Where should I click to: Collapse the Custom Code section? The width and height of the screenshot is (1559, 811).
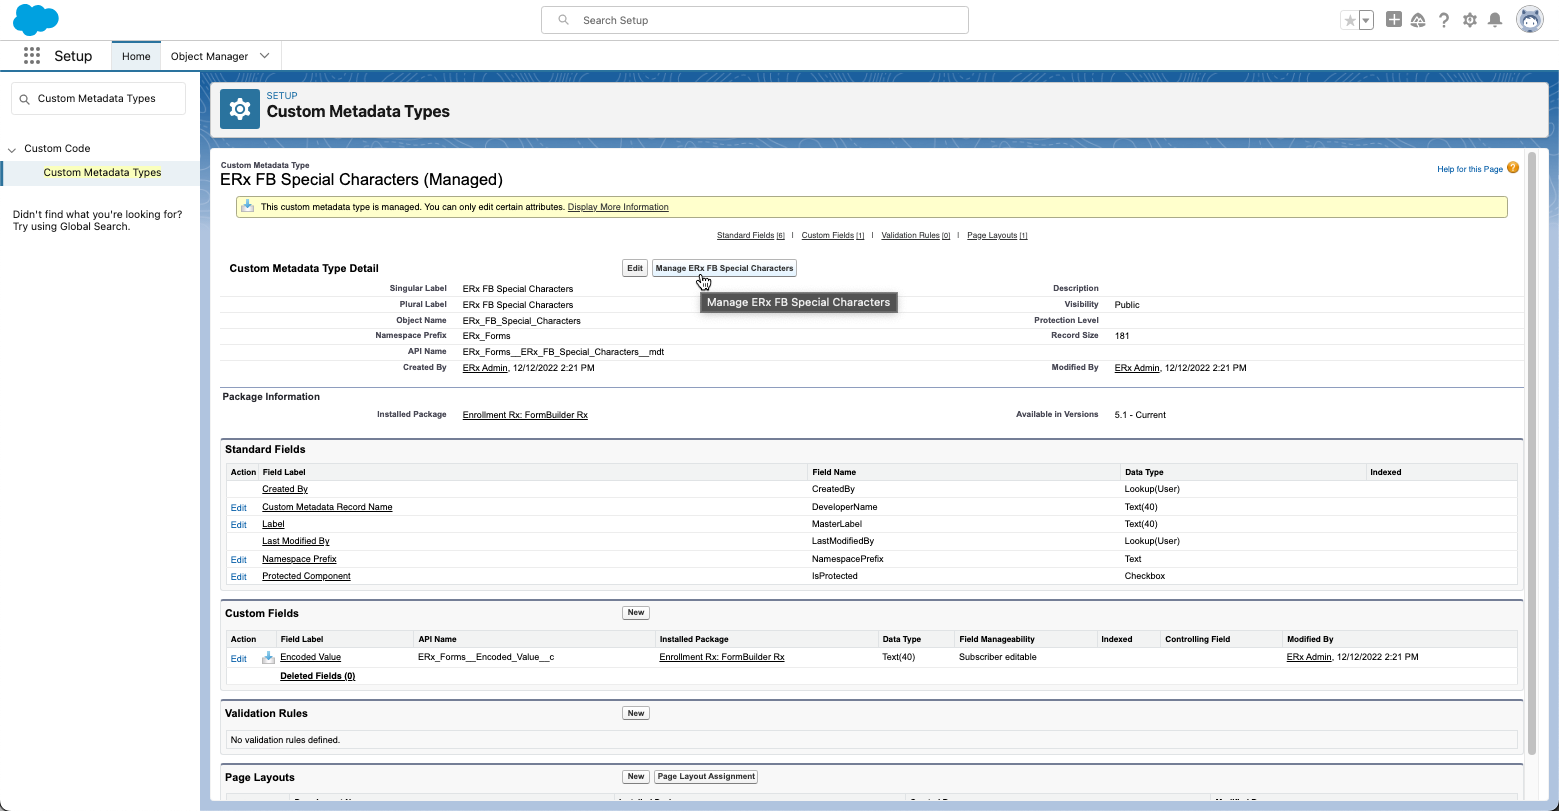[12, 149]
